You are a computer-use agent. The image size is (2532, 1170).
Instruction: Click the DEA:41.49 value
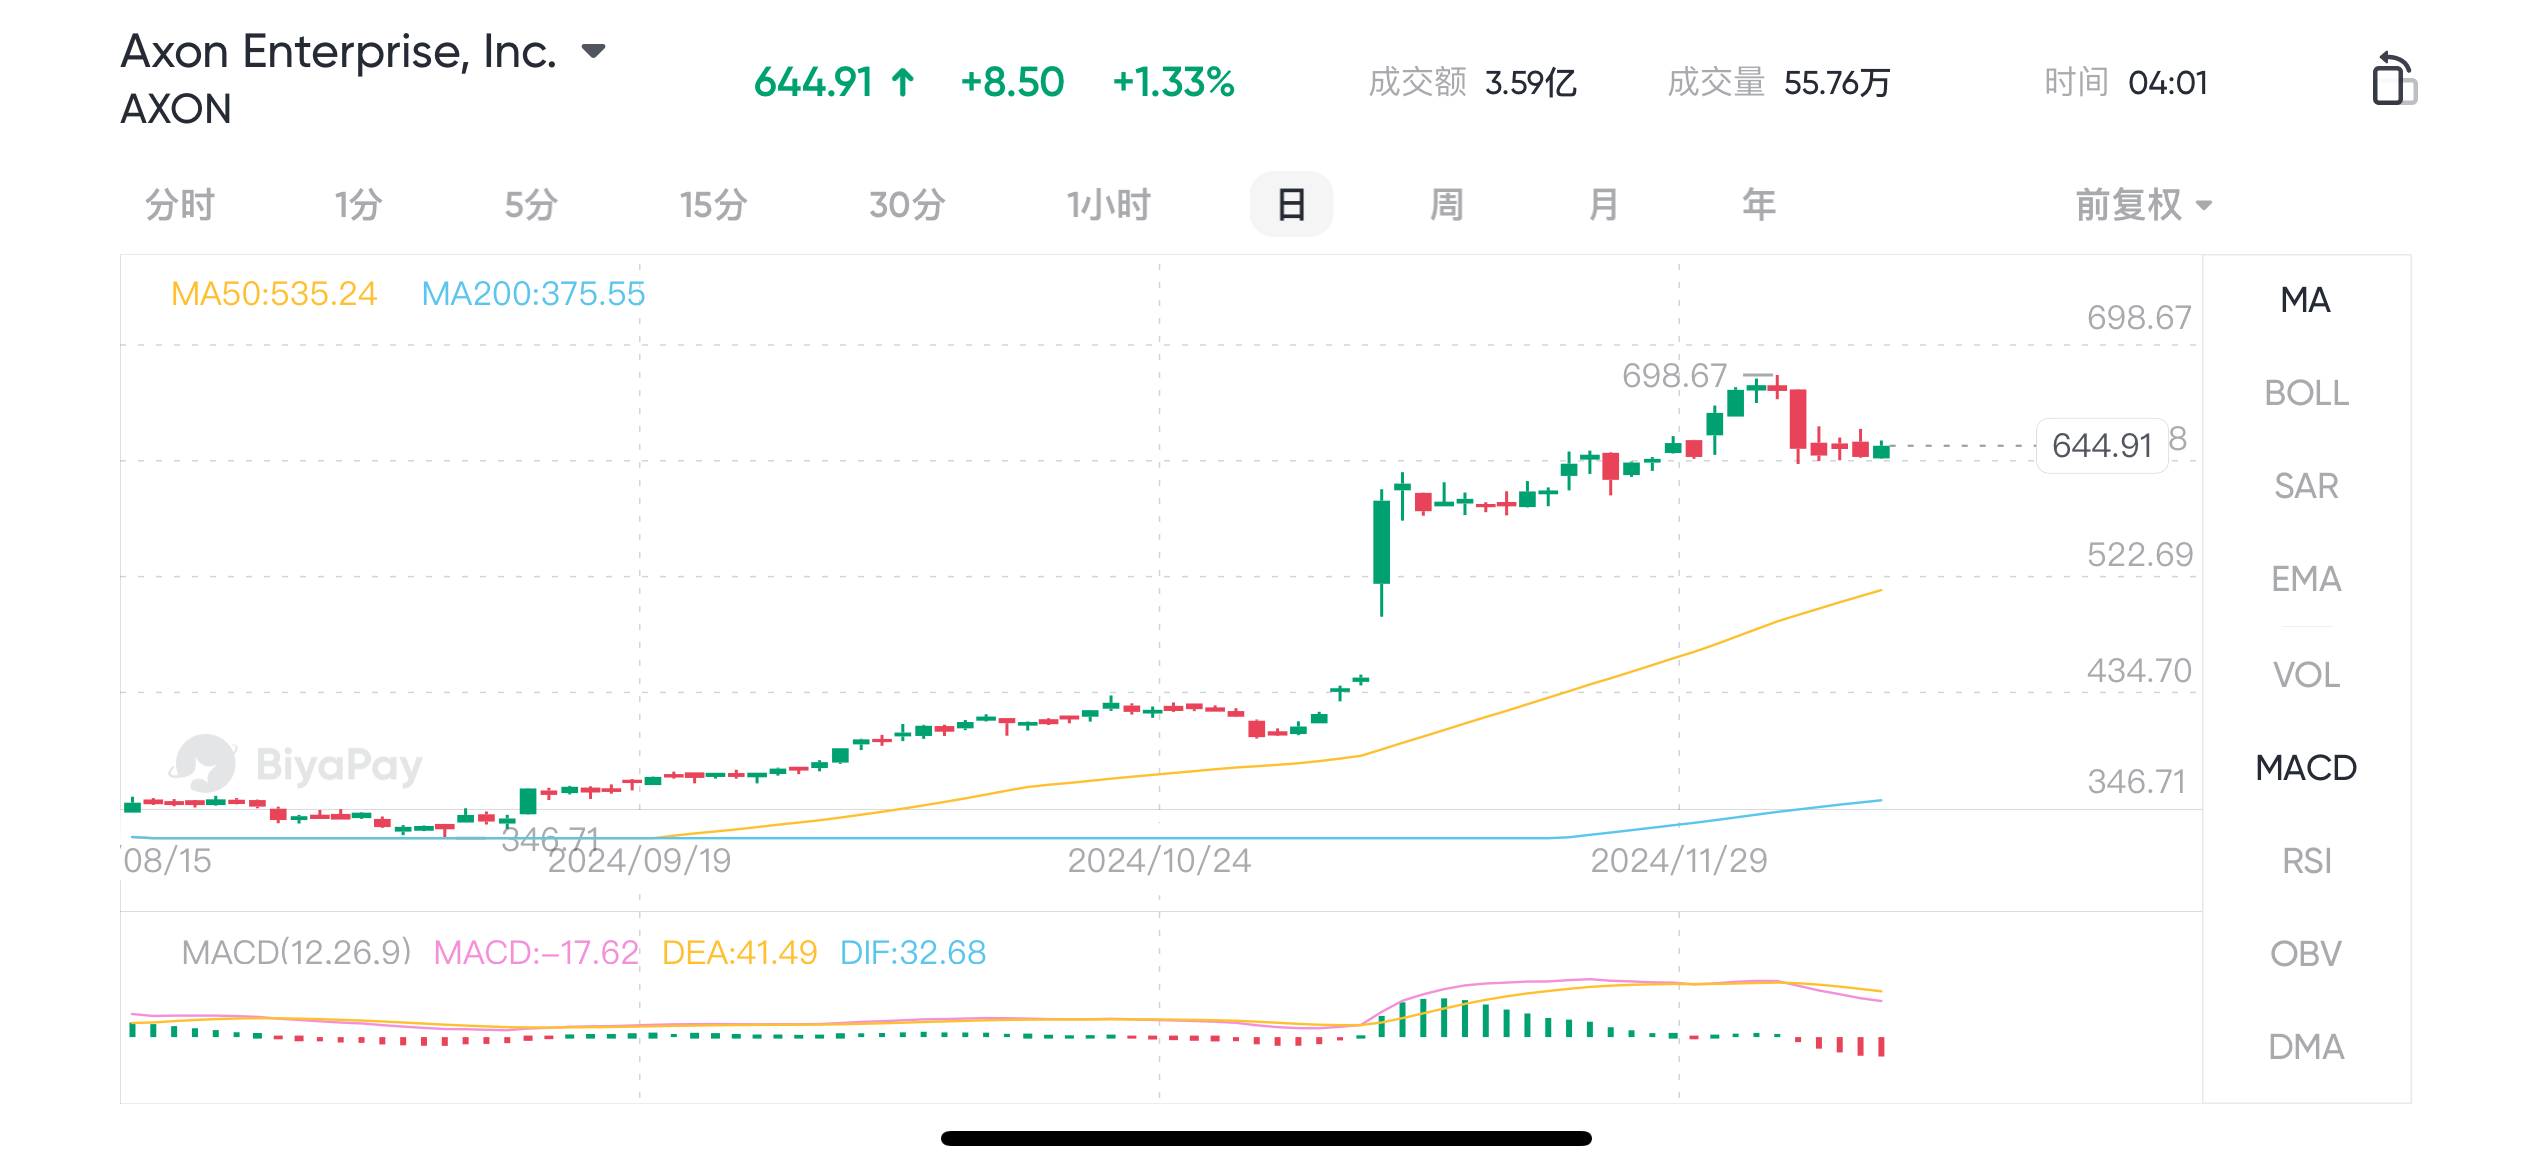click(739, 952)
